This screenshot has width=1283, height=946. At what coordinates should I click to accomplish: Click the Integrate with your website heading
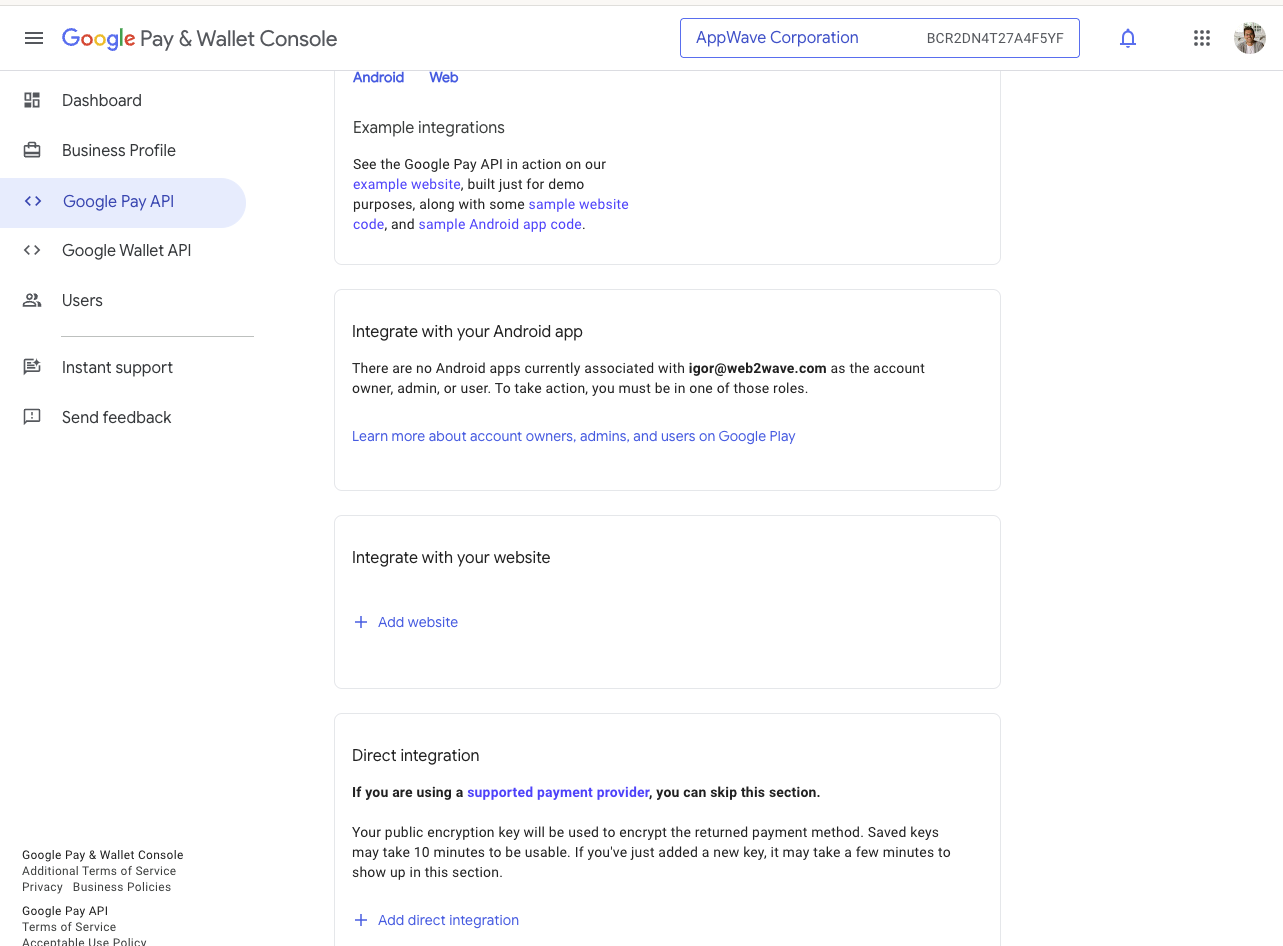[451, 557]
